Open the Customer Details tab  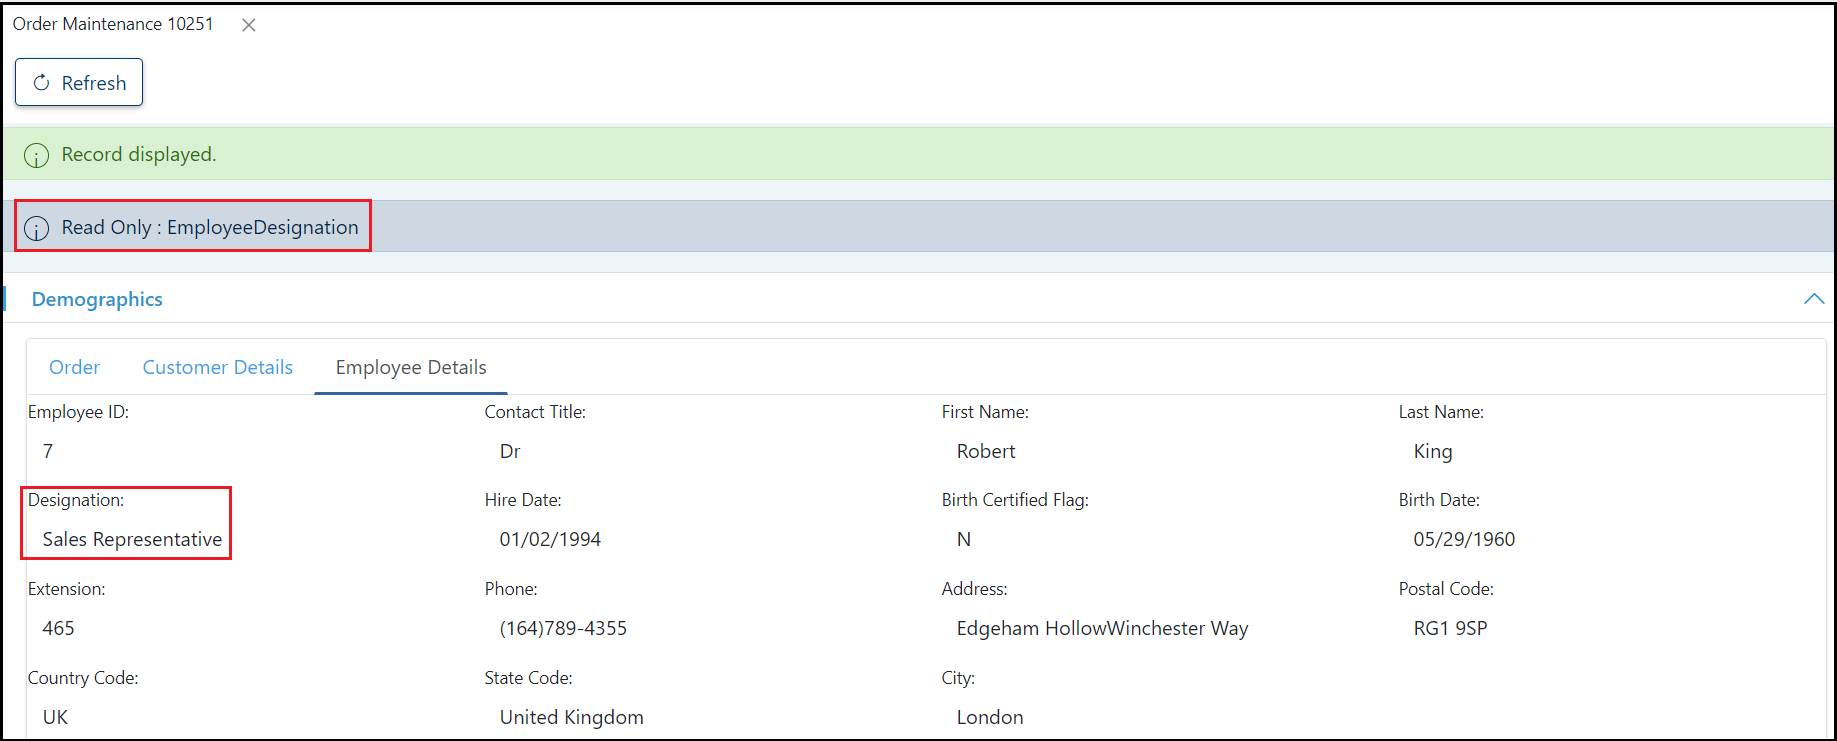coord(217,367)
